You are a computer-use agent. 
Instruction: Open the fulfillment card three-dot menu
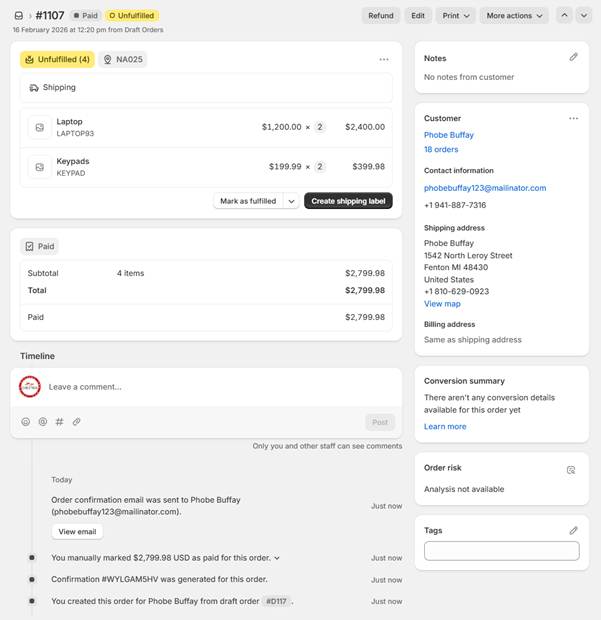click(384, 60)
